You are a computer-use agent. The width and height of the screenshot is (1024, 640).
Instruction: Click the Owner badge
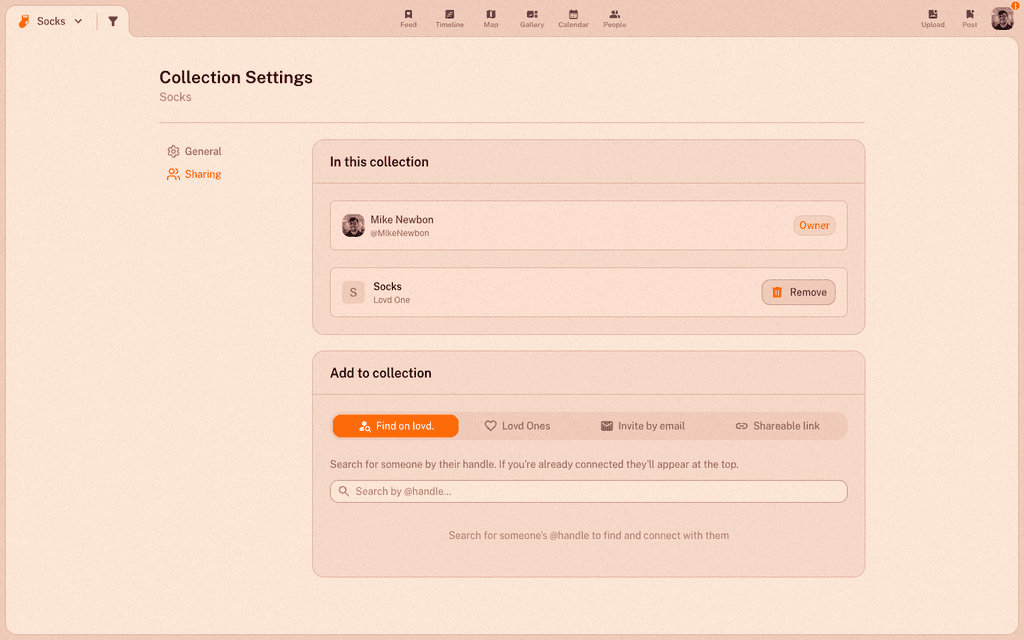(814, 225)
